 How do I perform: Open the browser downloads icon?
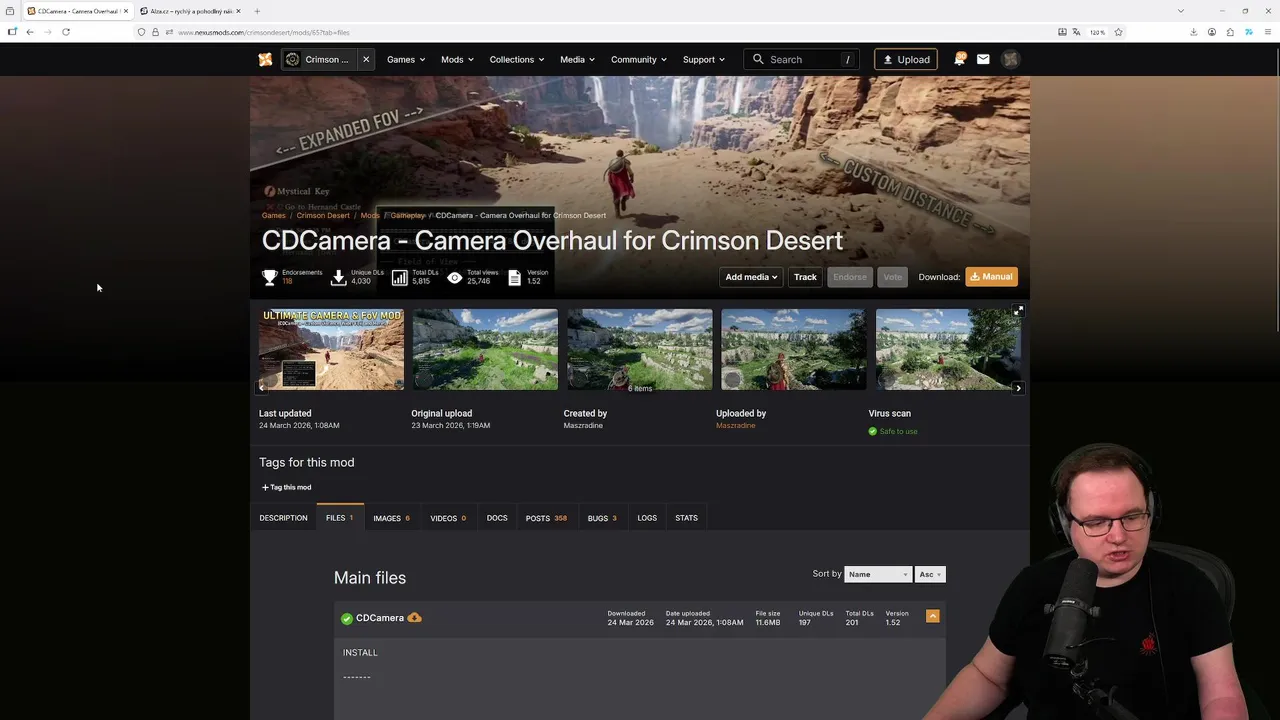tap(1193, 32)
